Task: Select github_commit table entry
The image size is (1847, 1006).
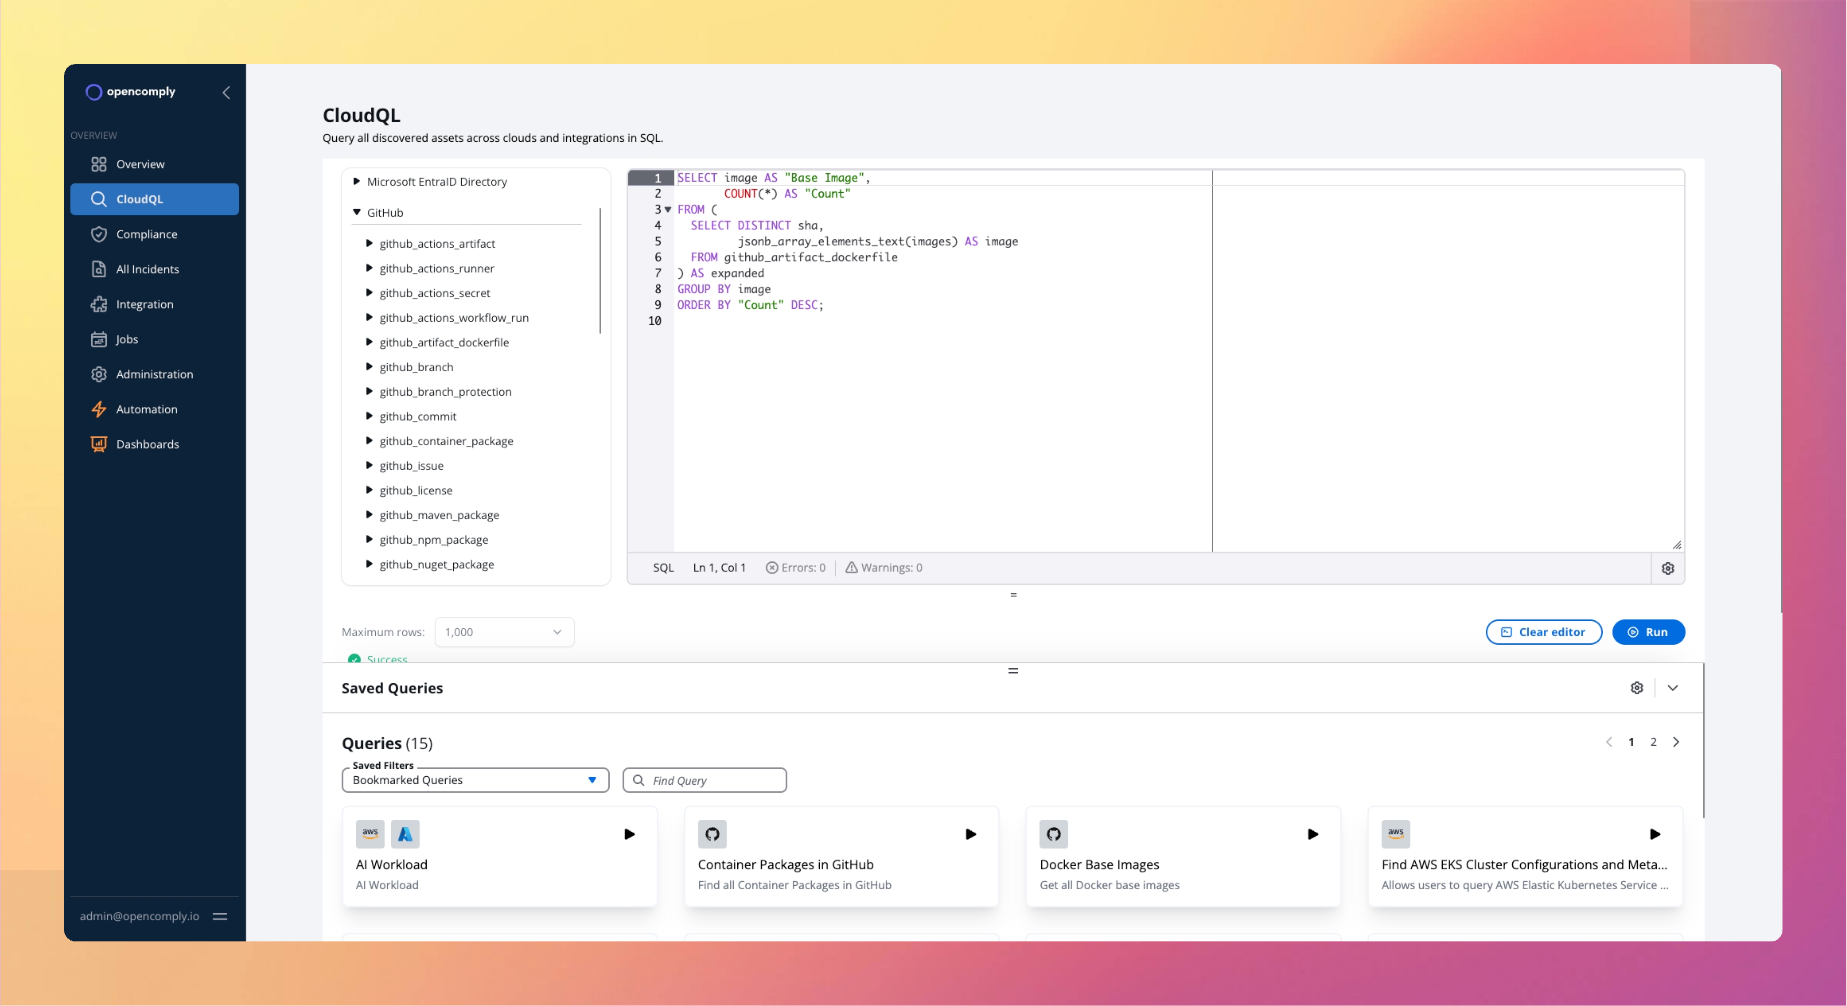Action: (x=418, y=417)
